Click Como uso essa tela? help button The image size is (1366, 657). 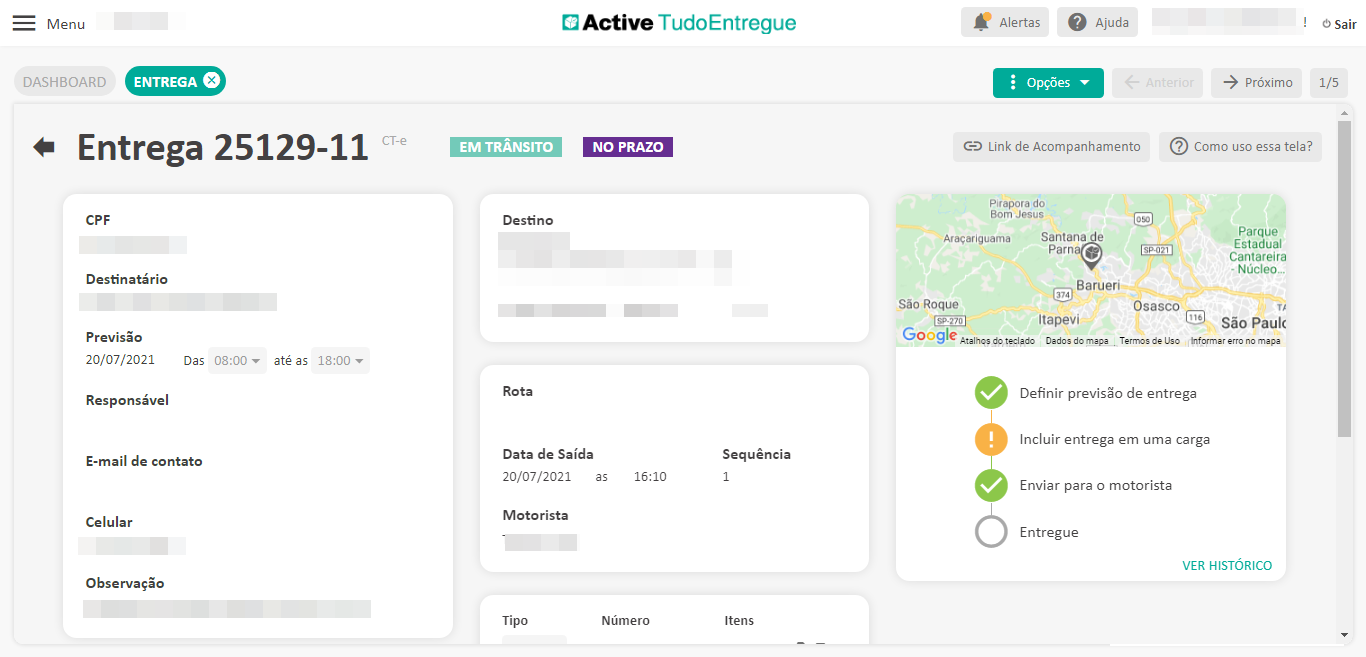pos(1240,147)
